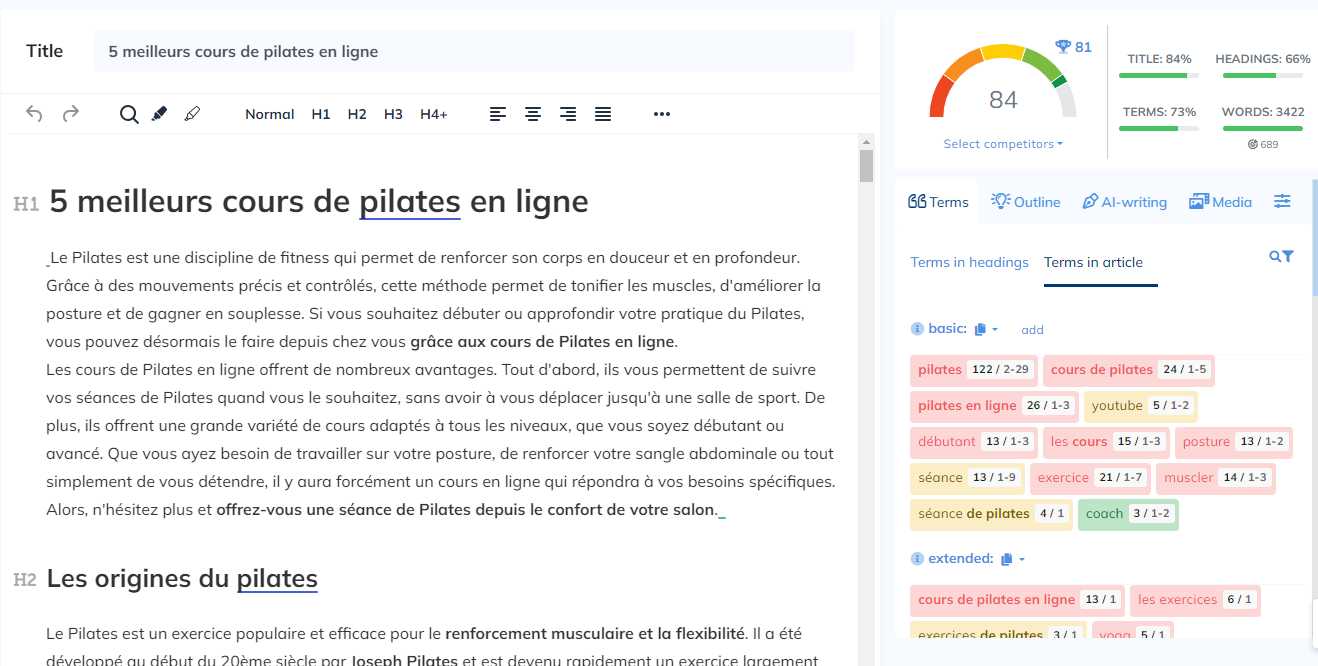
Task: Open the three-dots more options menu
Action: (x=662, y=114)
